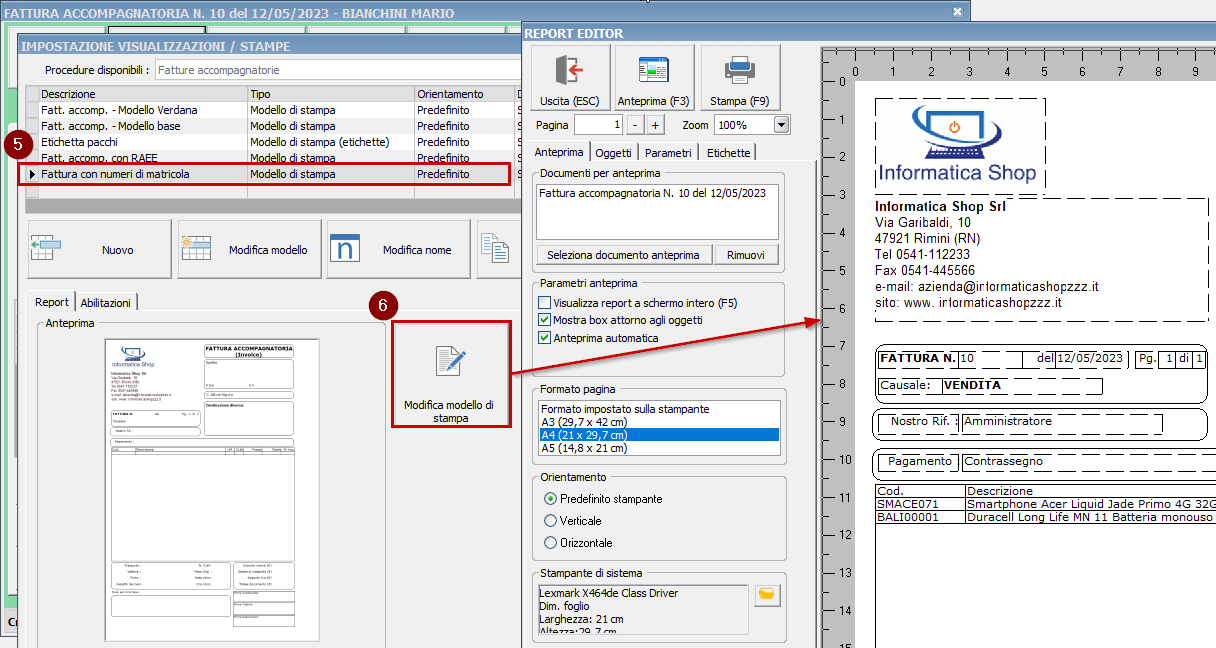1216x648 pixels.
Task: Click the yellow printer folder icon
Action: (767, 595)
